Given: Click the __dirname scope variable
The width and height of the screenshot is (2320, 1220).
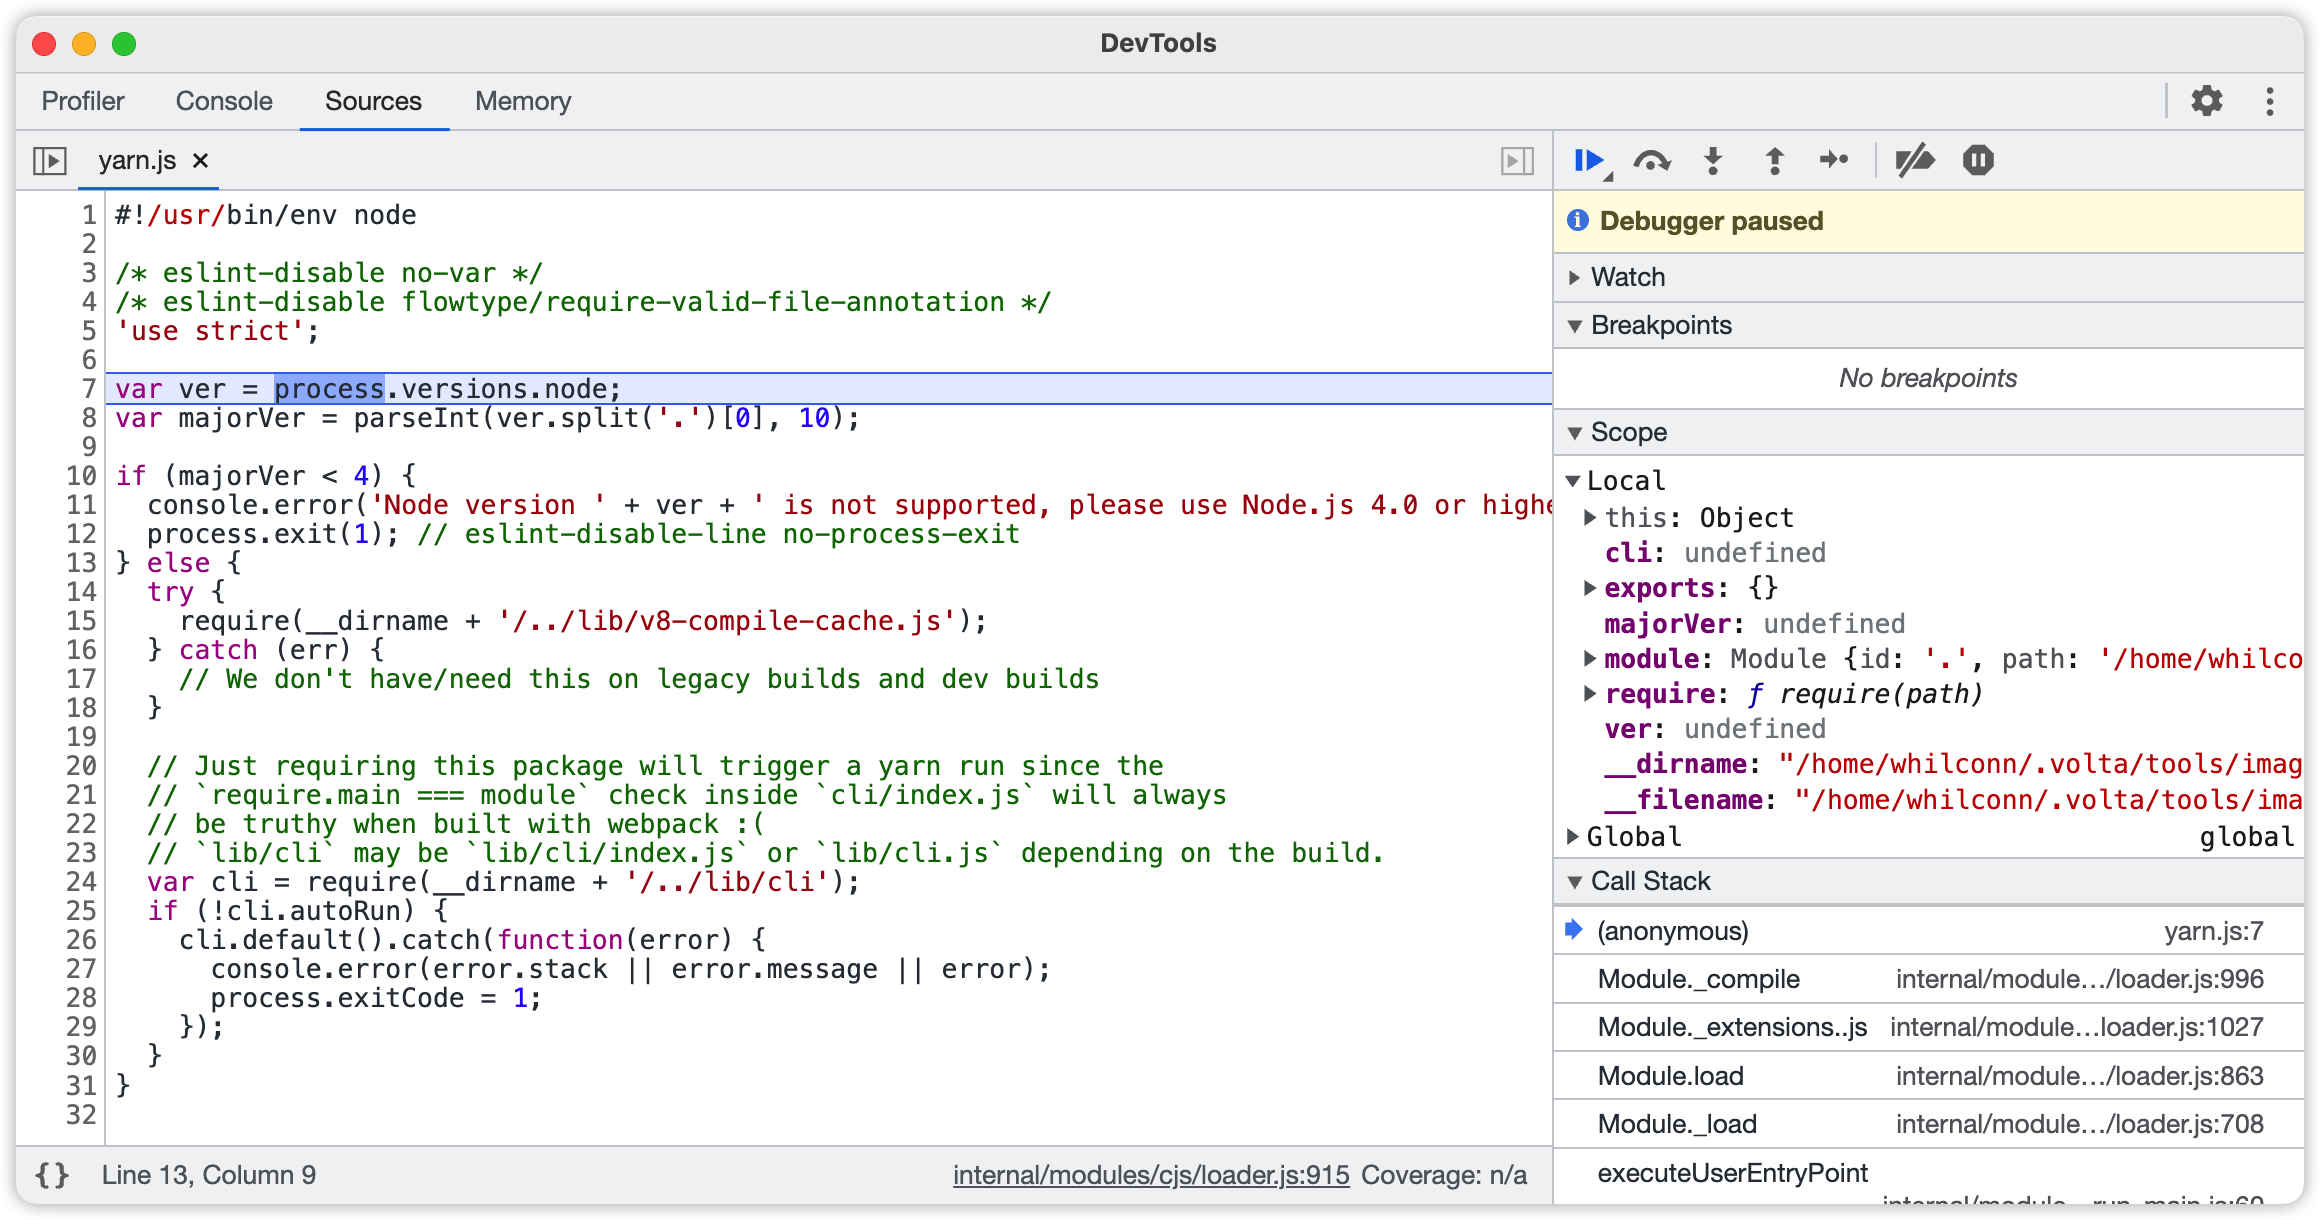Looking at the screenshot, I should [1953, 764].
